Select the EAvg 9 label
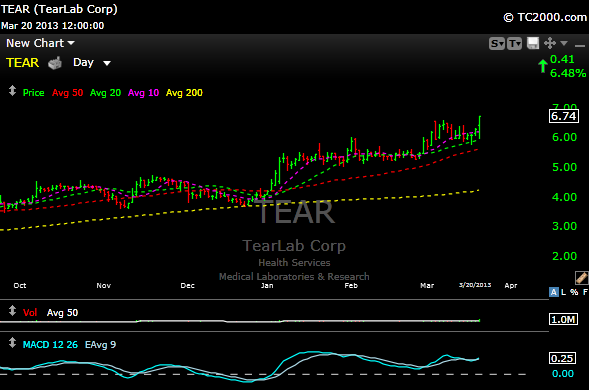The height and width of the screenshot is (390, 589). [x=100, y=345]
